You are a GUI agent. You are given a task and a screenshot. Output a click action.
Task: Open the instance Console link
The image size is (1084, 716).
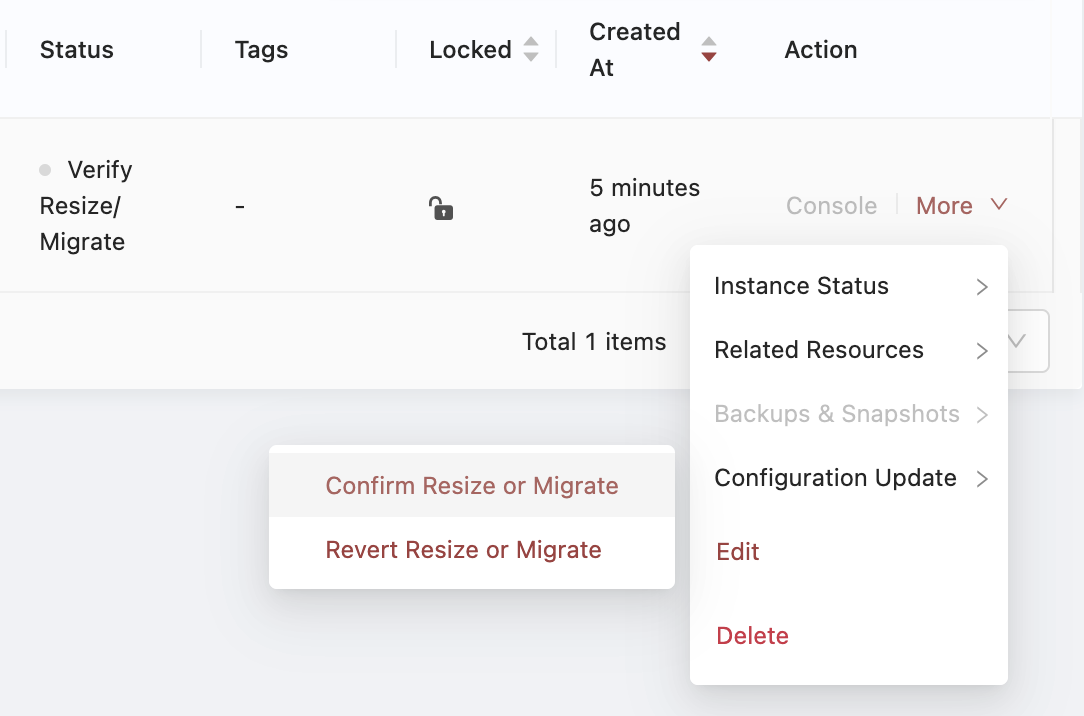coord(831,206)
